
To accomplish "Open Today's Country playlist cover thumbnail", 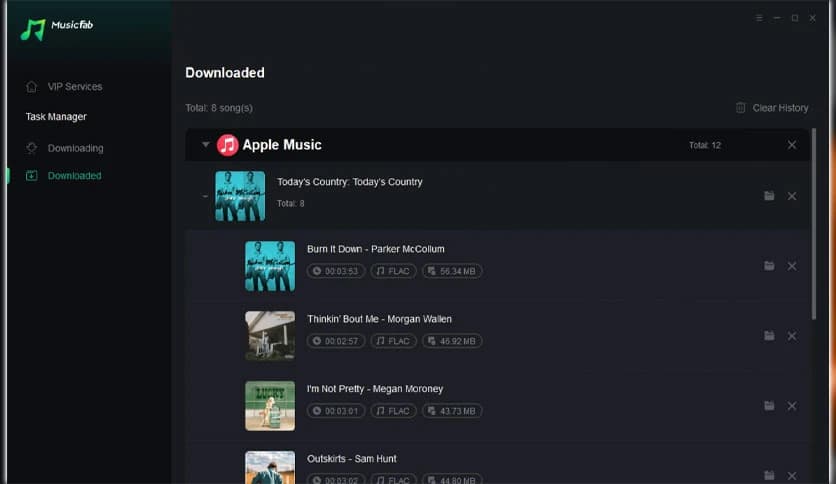I will pyautogui.click(x=240, y=196).
